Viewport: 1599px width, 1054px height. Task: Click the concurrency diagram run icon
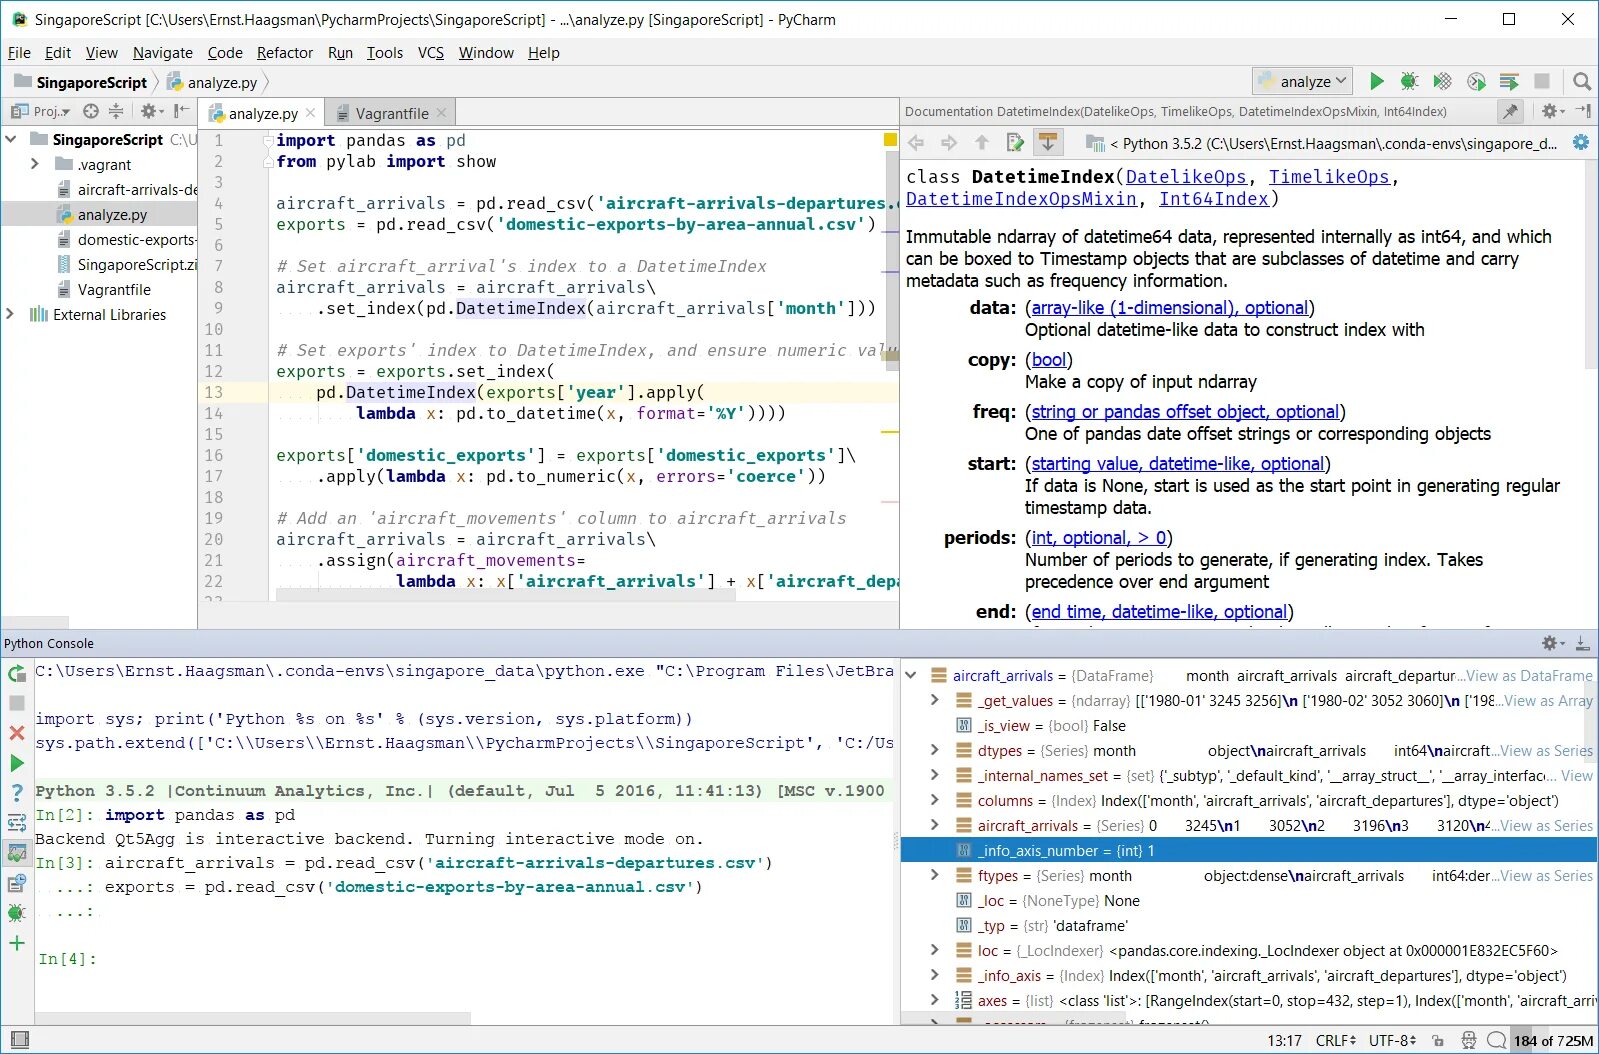pos(1509,81)
